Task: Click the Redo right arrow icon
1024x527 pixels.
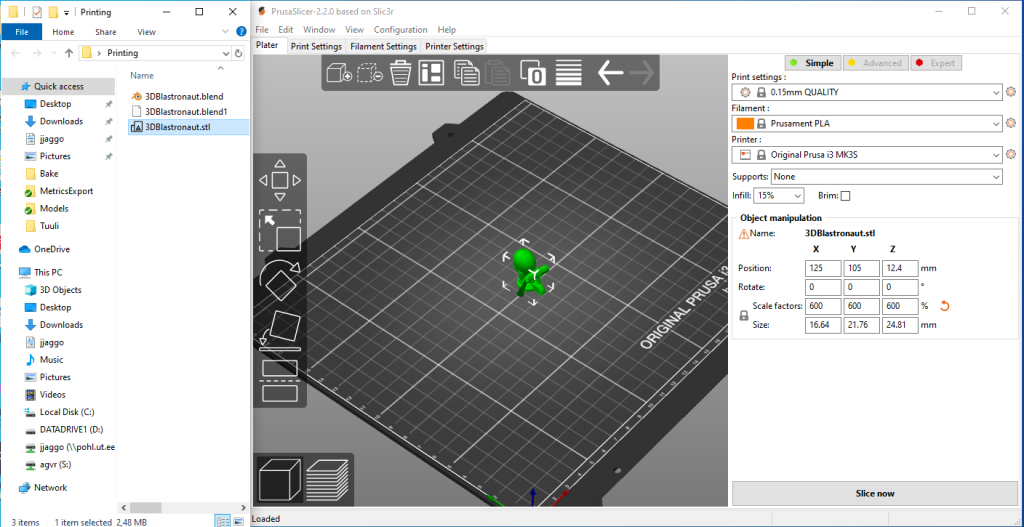Action: 641,72
